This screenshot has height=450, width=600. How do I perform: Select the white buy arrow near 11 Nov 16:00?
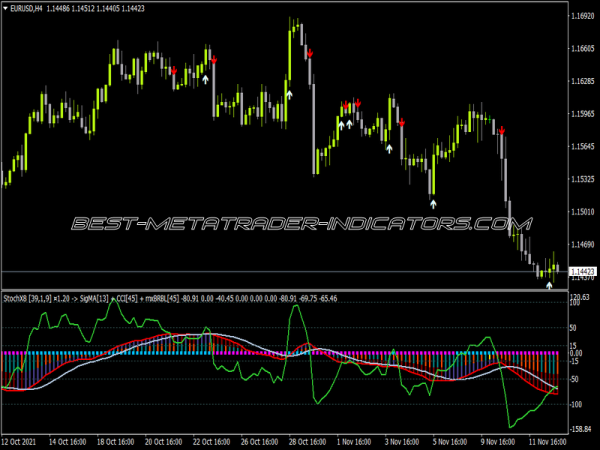click(x=549, y=285)
